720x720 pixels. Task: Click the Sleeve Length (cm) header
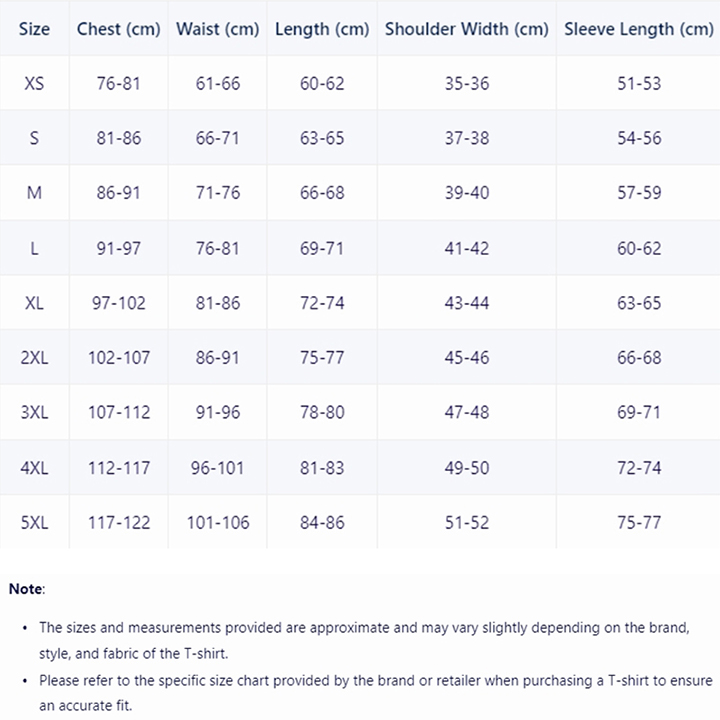639,29
